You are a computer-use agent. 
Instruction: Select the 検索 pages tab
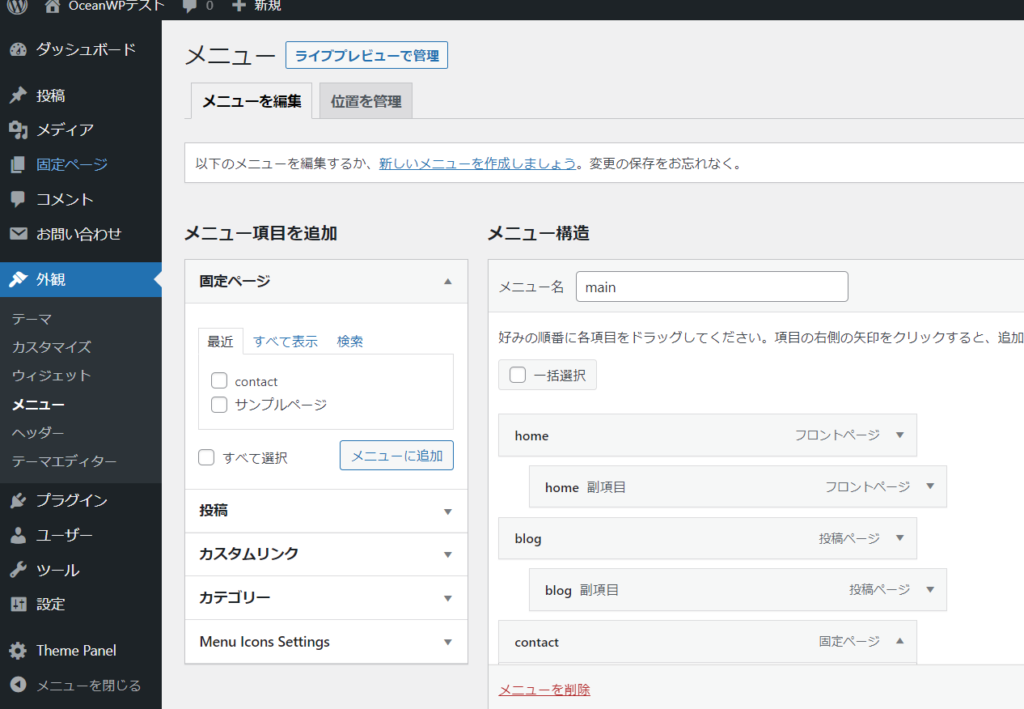point(350,341)
